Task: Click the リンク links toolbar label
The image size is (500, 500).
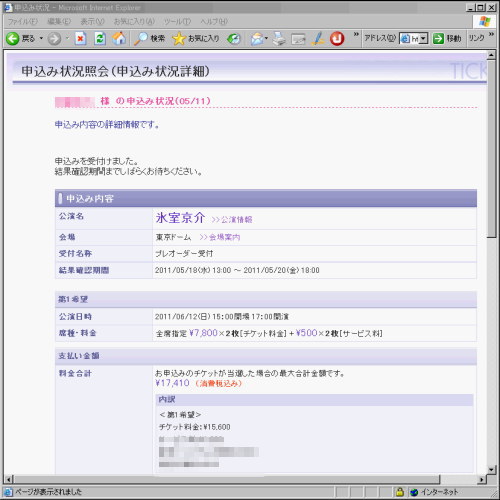Action: 476,38
